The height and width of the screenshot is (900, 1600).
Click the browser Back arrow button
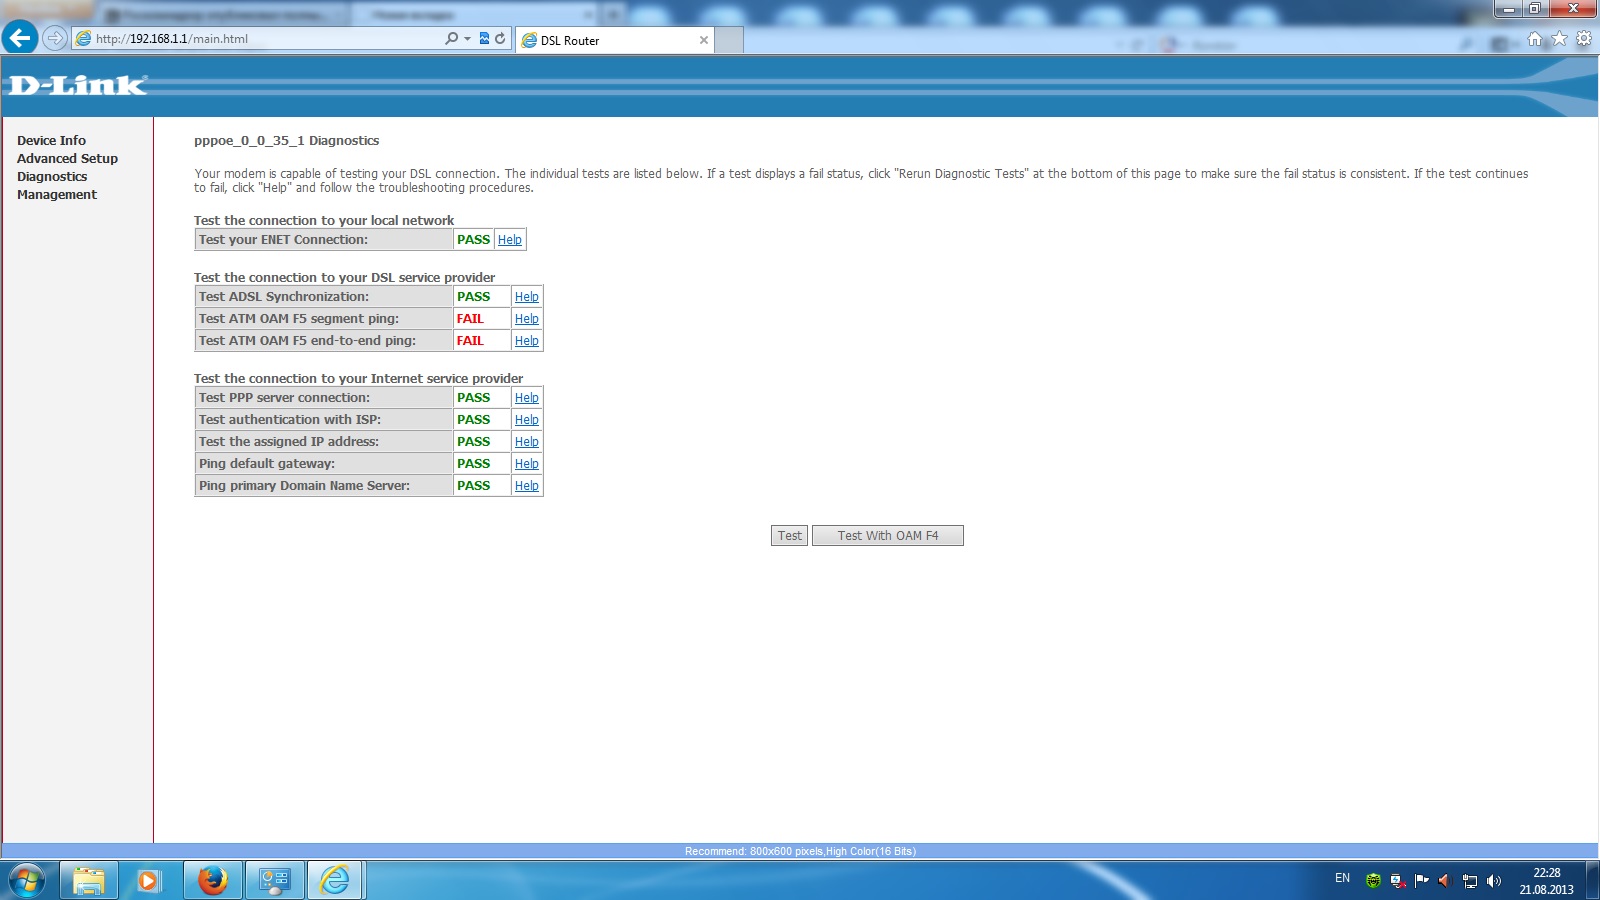(20, 38)
